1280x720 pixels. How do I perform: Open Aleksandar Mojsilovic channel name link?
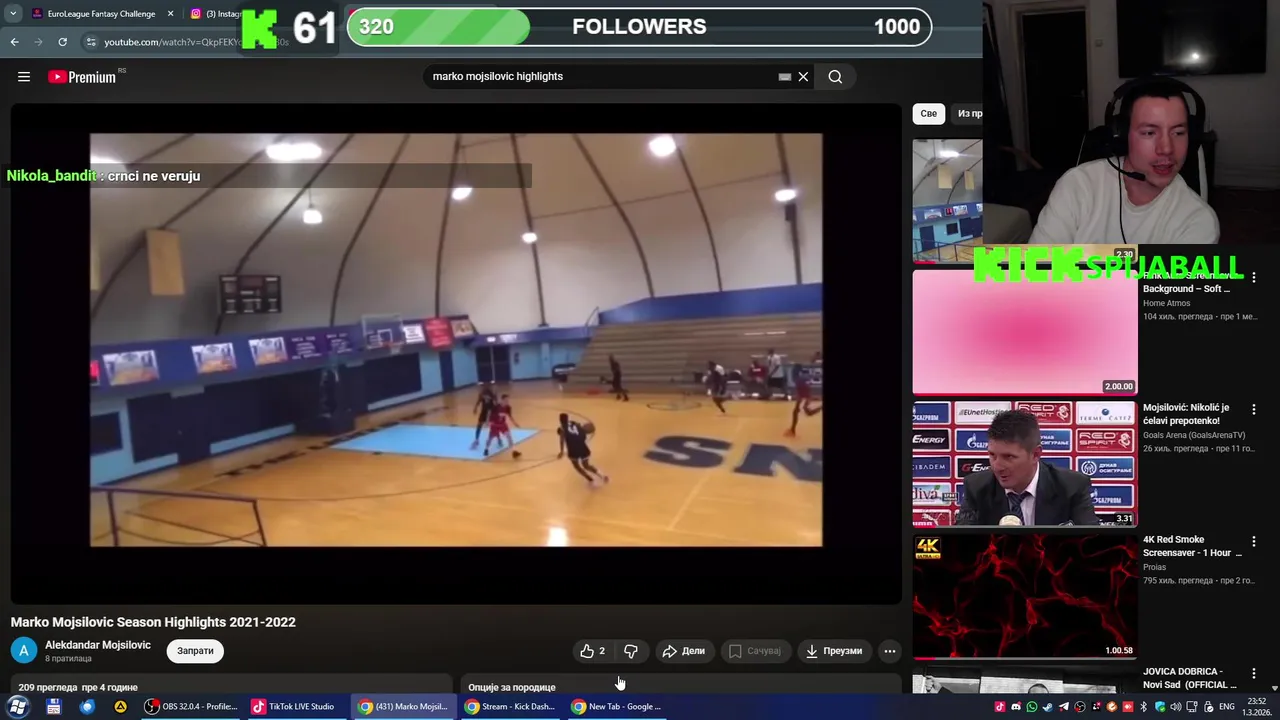(98, 645)
